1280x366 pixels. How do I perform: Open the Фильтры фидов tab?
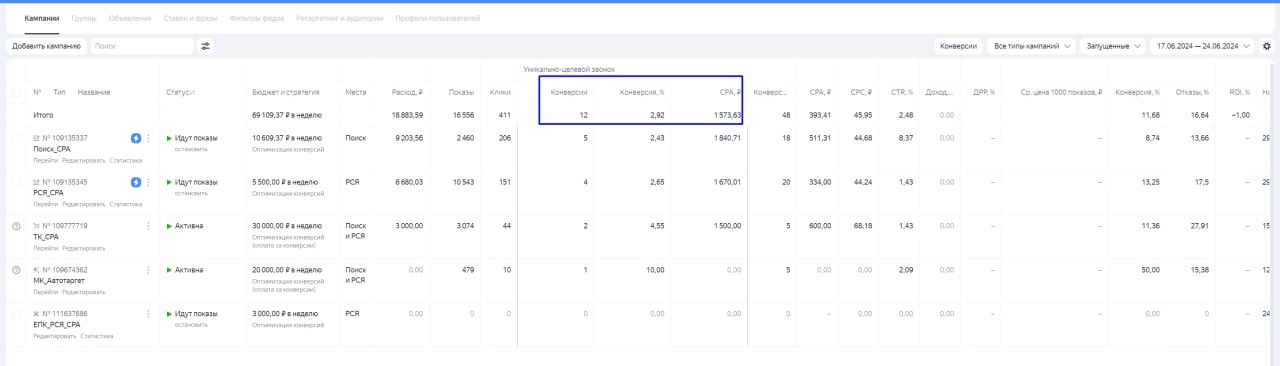[x=256, y=18]
